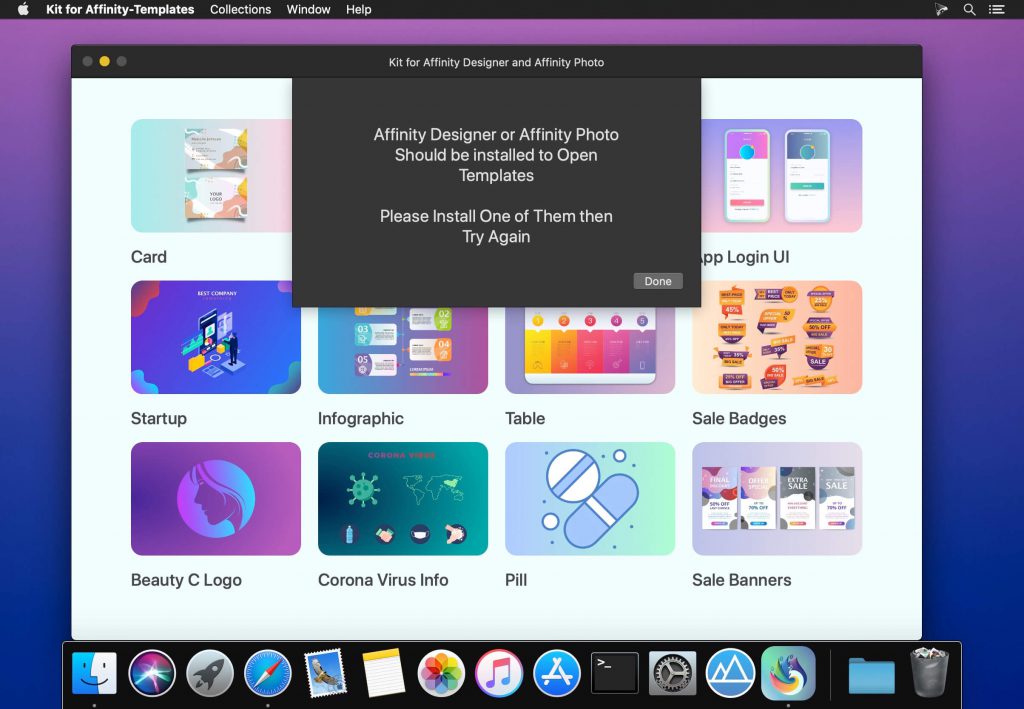Open the Apple menu

point(22,9)
